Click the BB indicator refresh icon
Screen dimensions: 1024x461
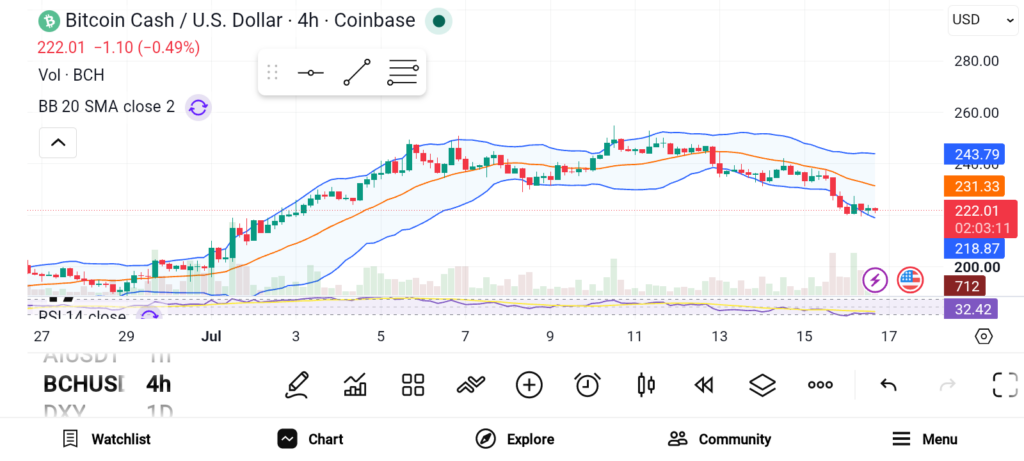pyautogui.click(x=198, y=107)
